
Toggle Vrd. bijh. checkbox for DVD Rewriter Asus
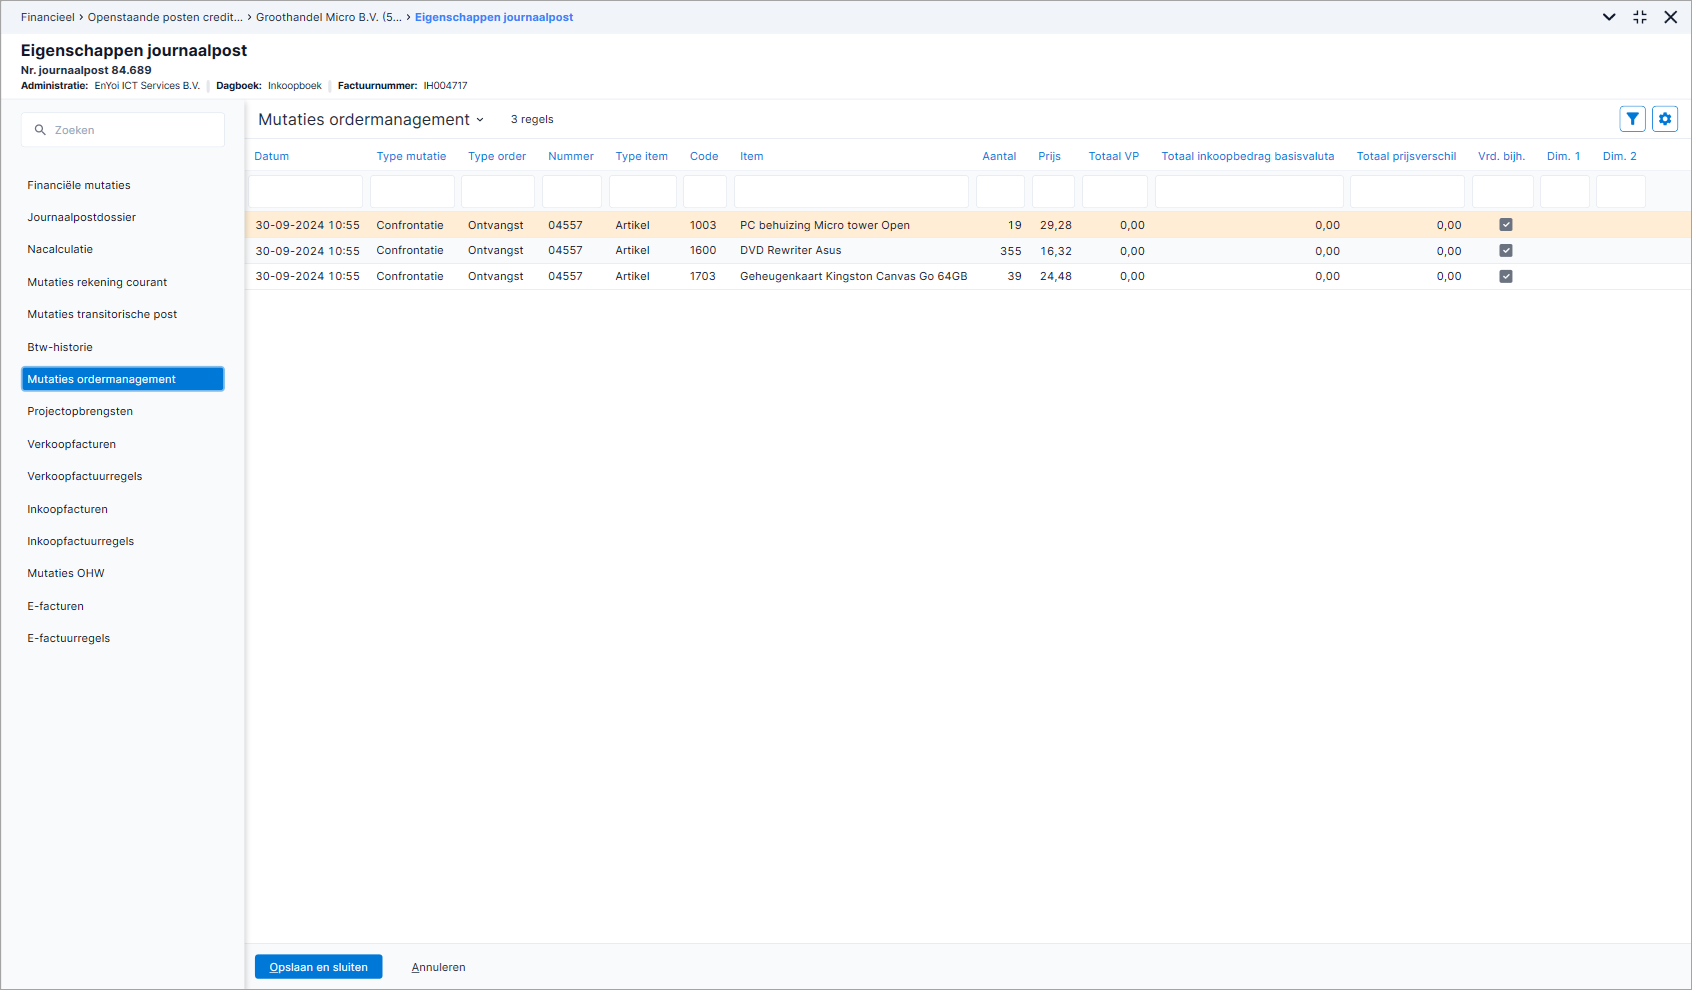pos(1506,251)
